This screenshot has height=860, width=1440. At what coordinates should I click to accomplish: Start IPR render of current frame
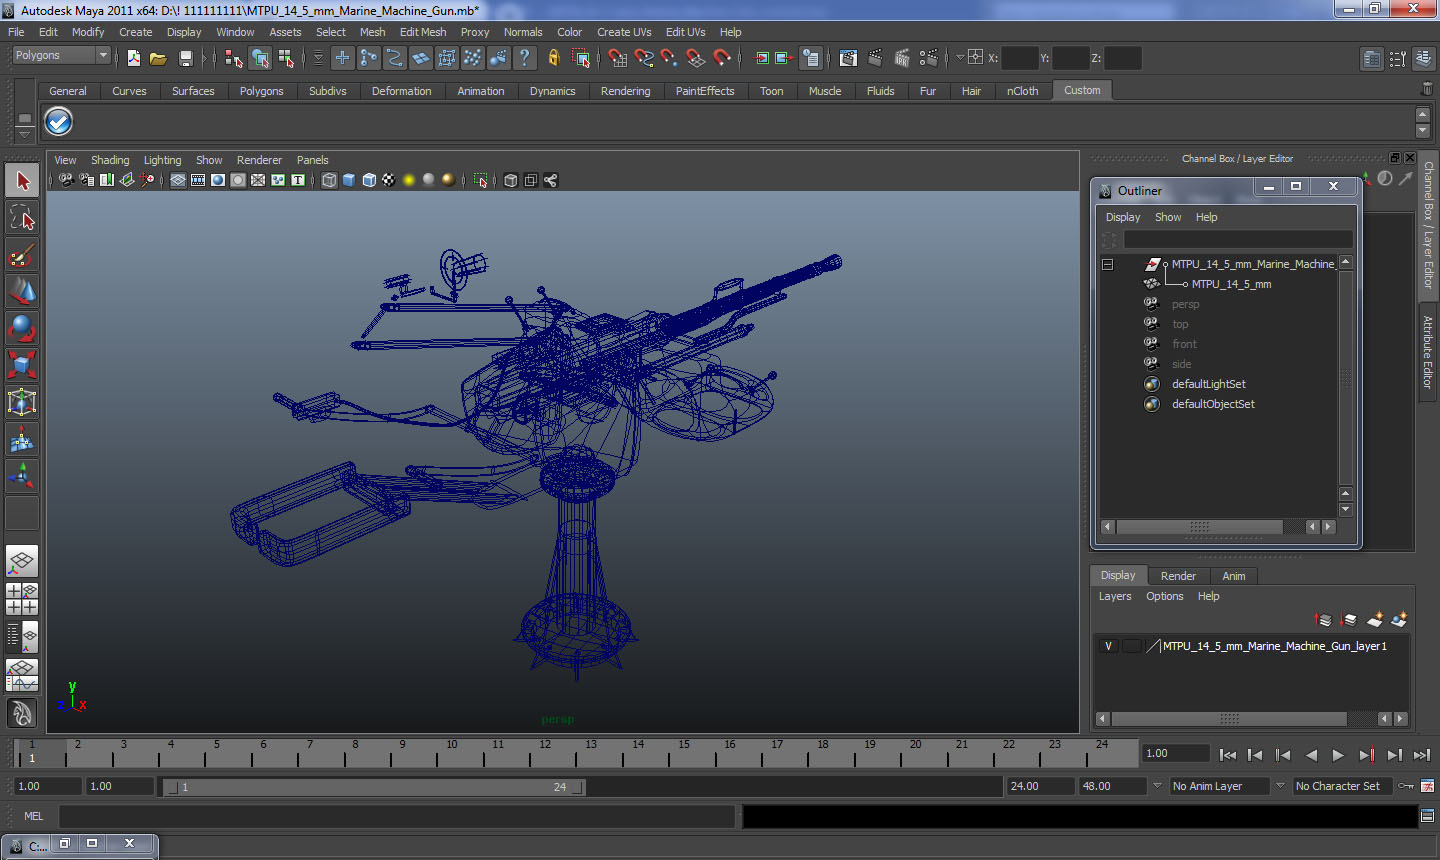pos(902,58)
